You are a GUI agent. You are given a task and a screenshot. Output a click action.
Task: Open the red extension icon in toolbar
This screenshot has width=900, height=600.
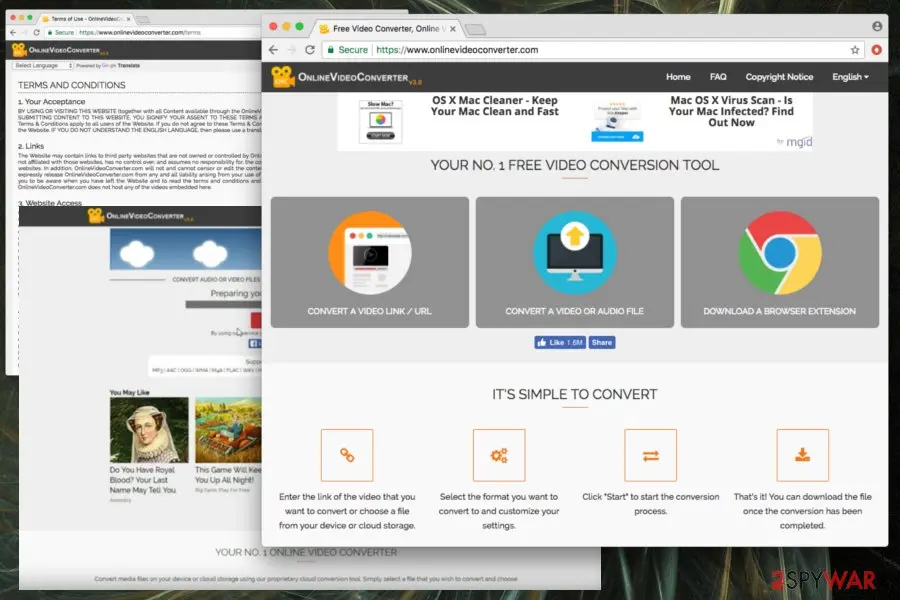point(876,50)
